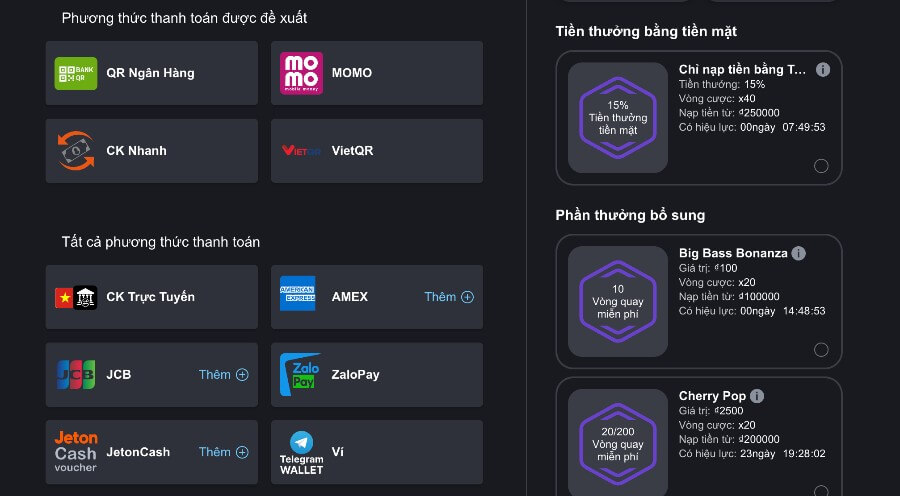Image resolution: width=900 pixels, height=496 pixels.
Task: Select the Big Bass Bonanza bonus radio
Action: (x=821, y=349)
